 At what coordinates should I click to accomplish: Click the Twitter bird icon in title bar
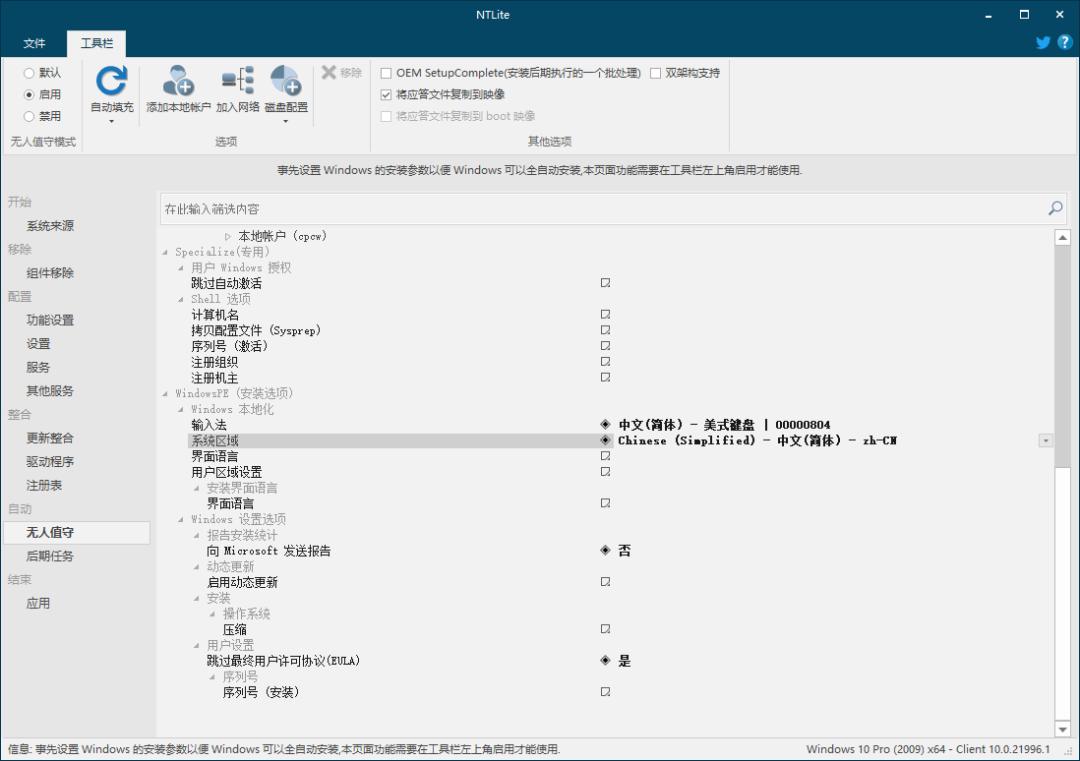[x=1042, y=42]
